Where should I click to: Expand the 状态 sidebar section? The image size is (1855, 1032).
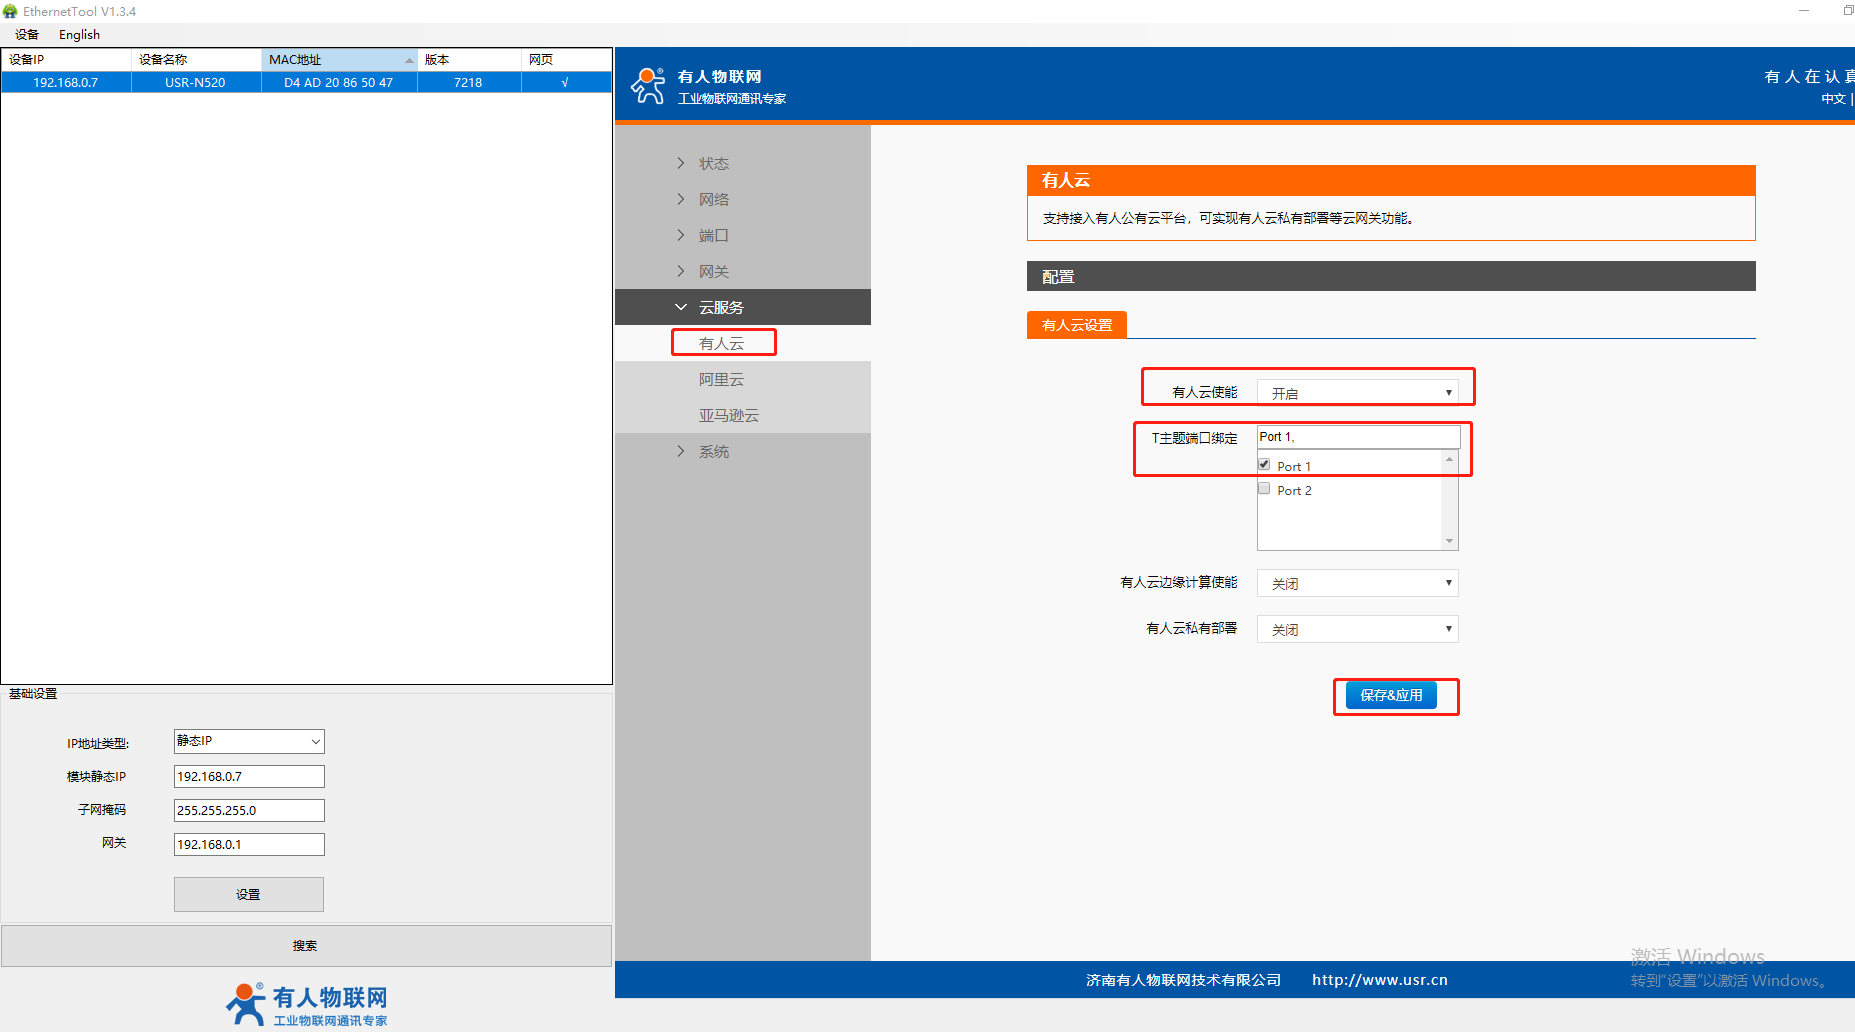click(x=713, y=163)
